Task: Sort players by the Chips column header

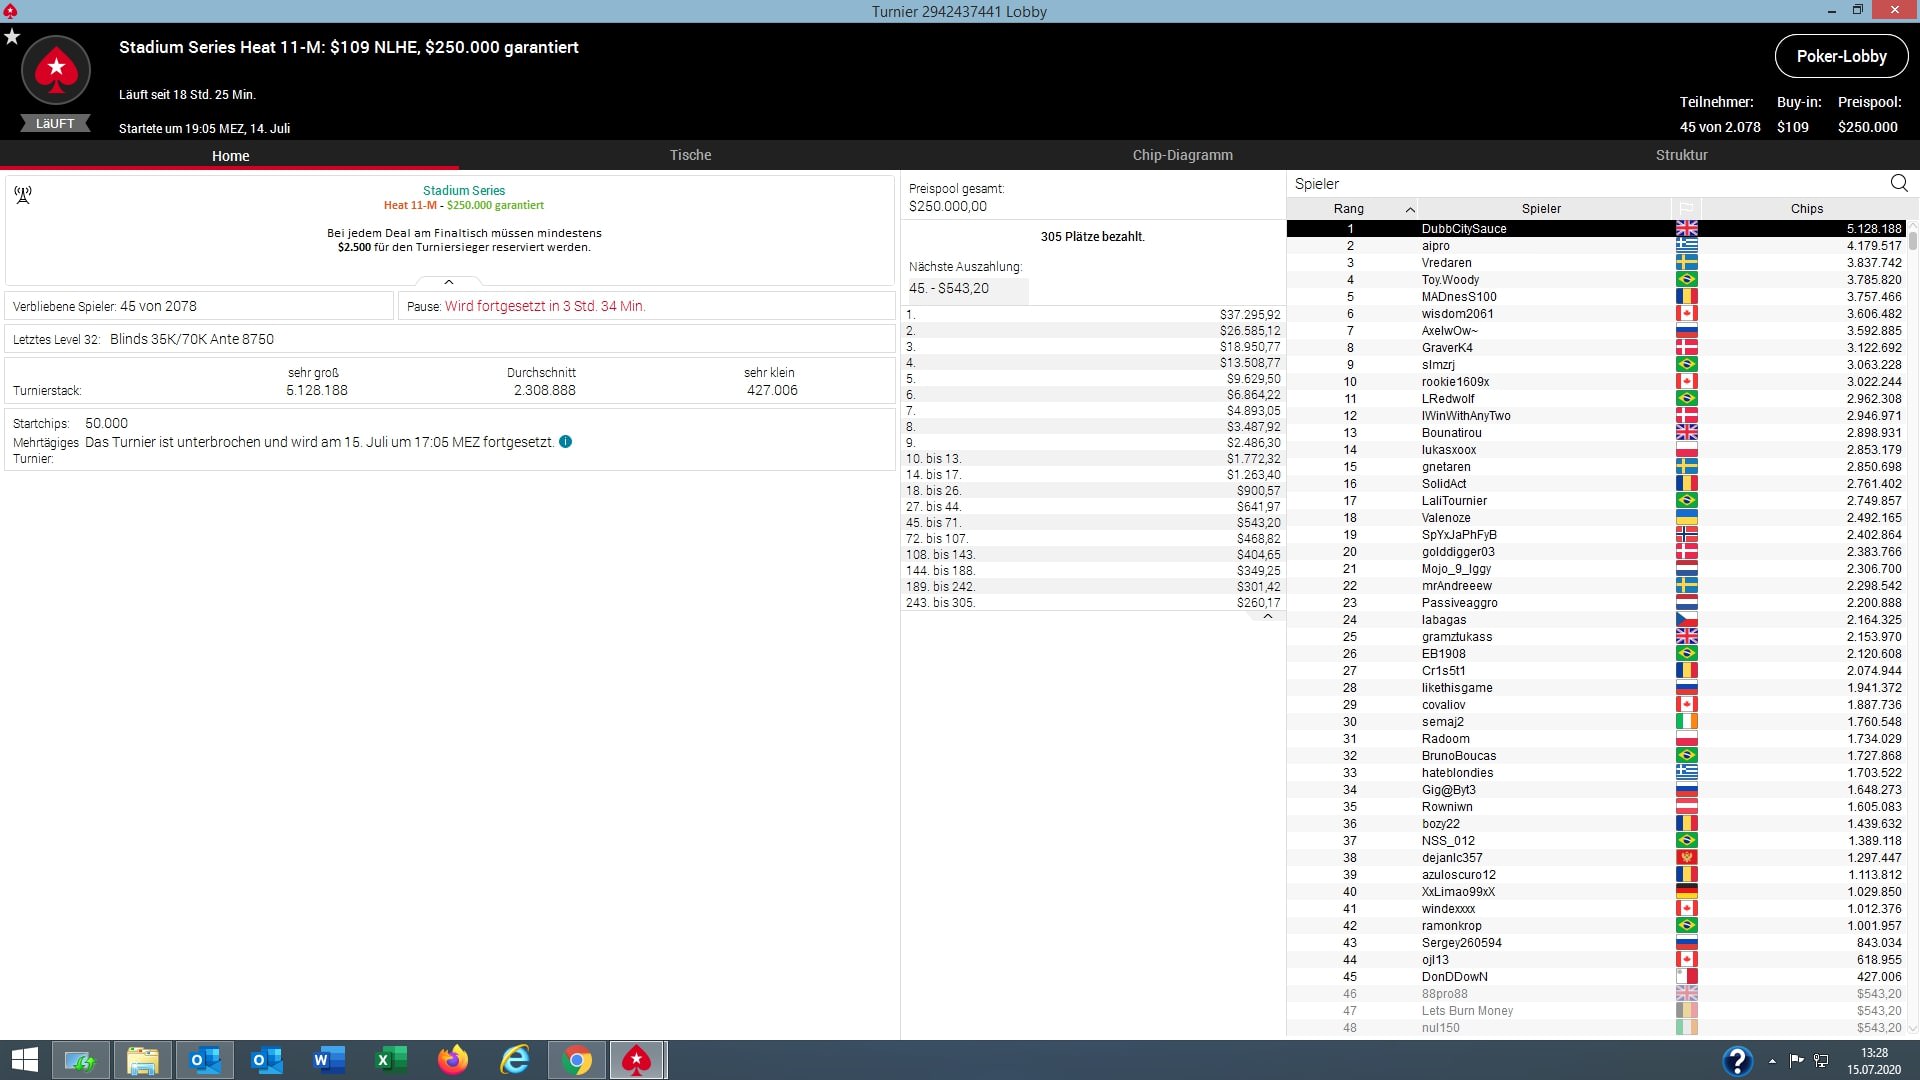Action: click(1806, 209)
